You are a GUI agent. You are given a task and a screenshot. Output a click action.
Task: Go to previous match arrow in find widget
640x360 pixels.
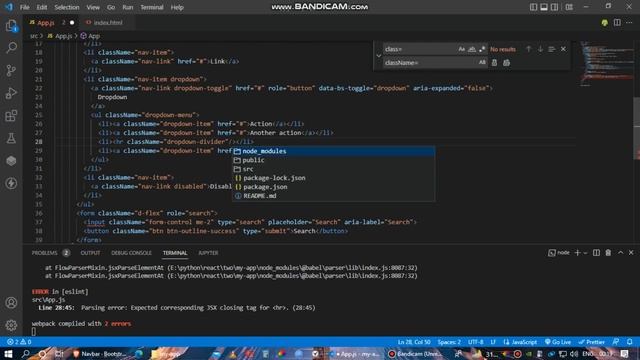coord(529,49)
